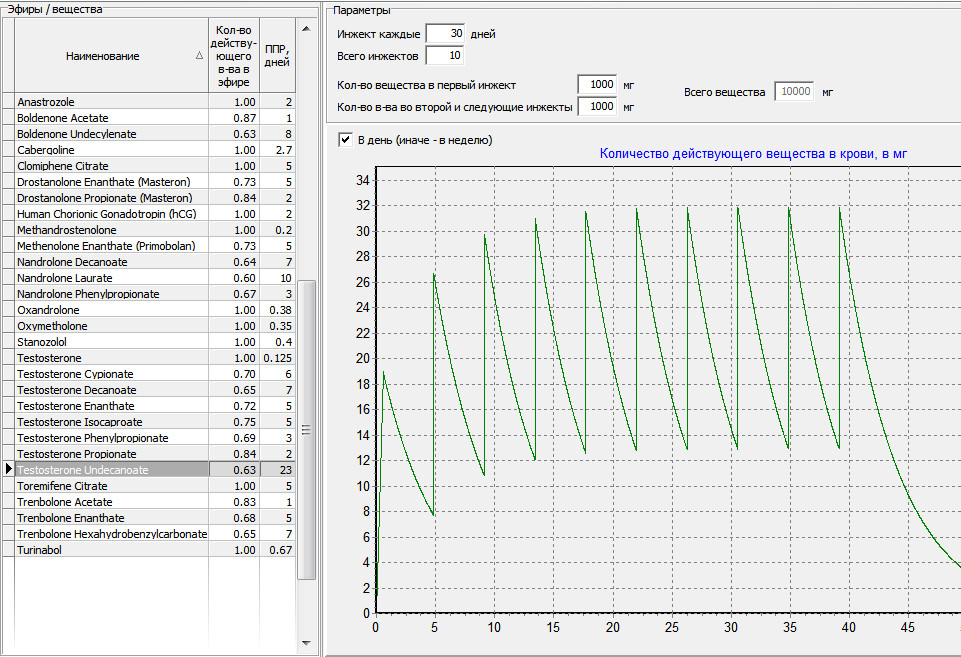Sort by the 'ППР, дней' column header
Image resolution: width=961 pixels, height=657 pixels.
coord(277,56)
